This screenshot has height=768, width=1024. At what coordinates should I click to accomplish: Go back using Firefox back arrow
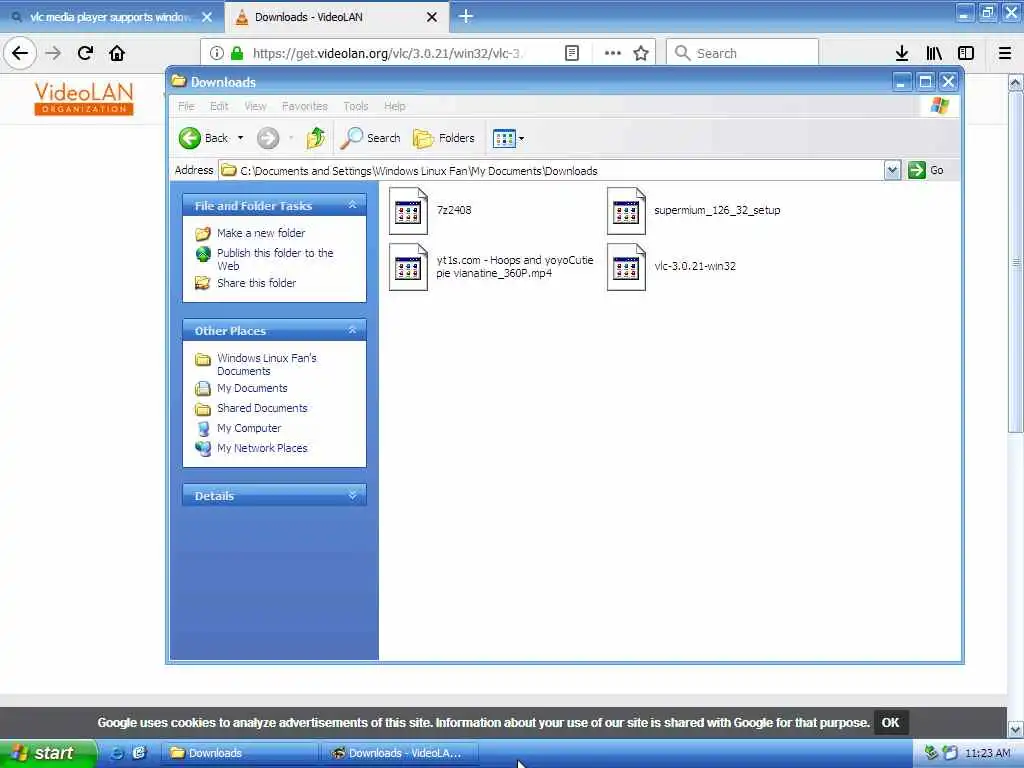pyautogui.click(x=20, y=53)
